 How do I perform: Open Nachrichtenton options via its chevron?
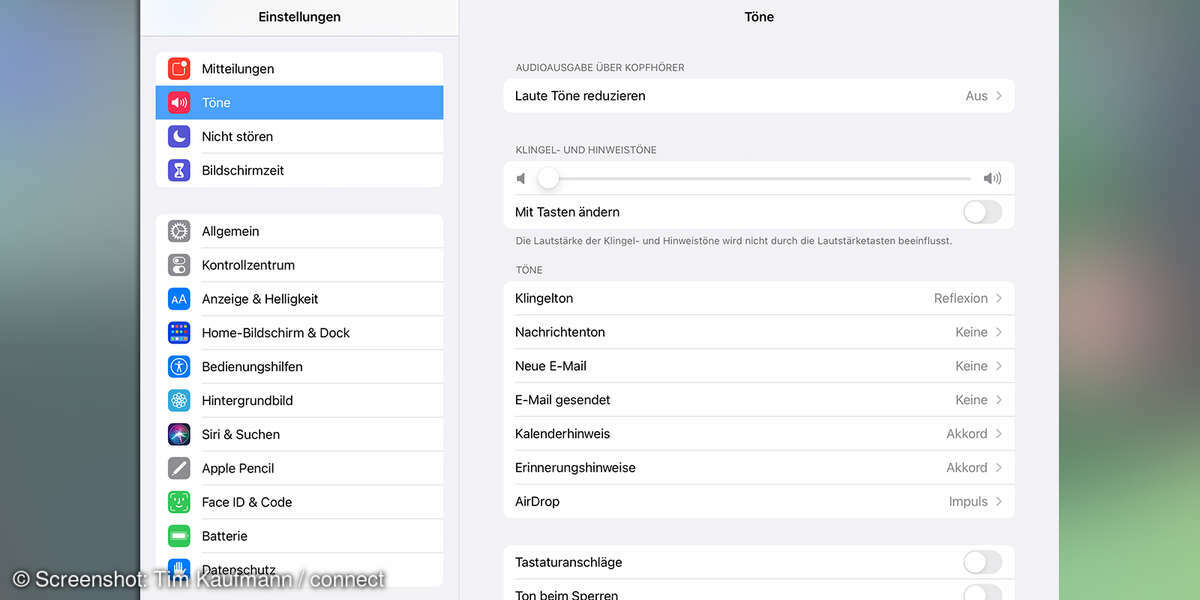pyautogui.click(x=998, y=332)
